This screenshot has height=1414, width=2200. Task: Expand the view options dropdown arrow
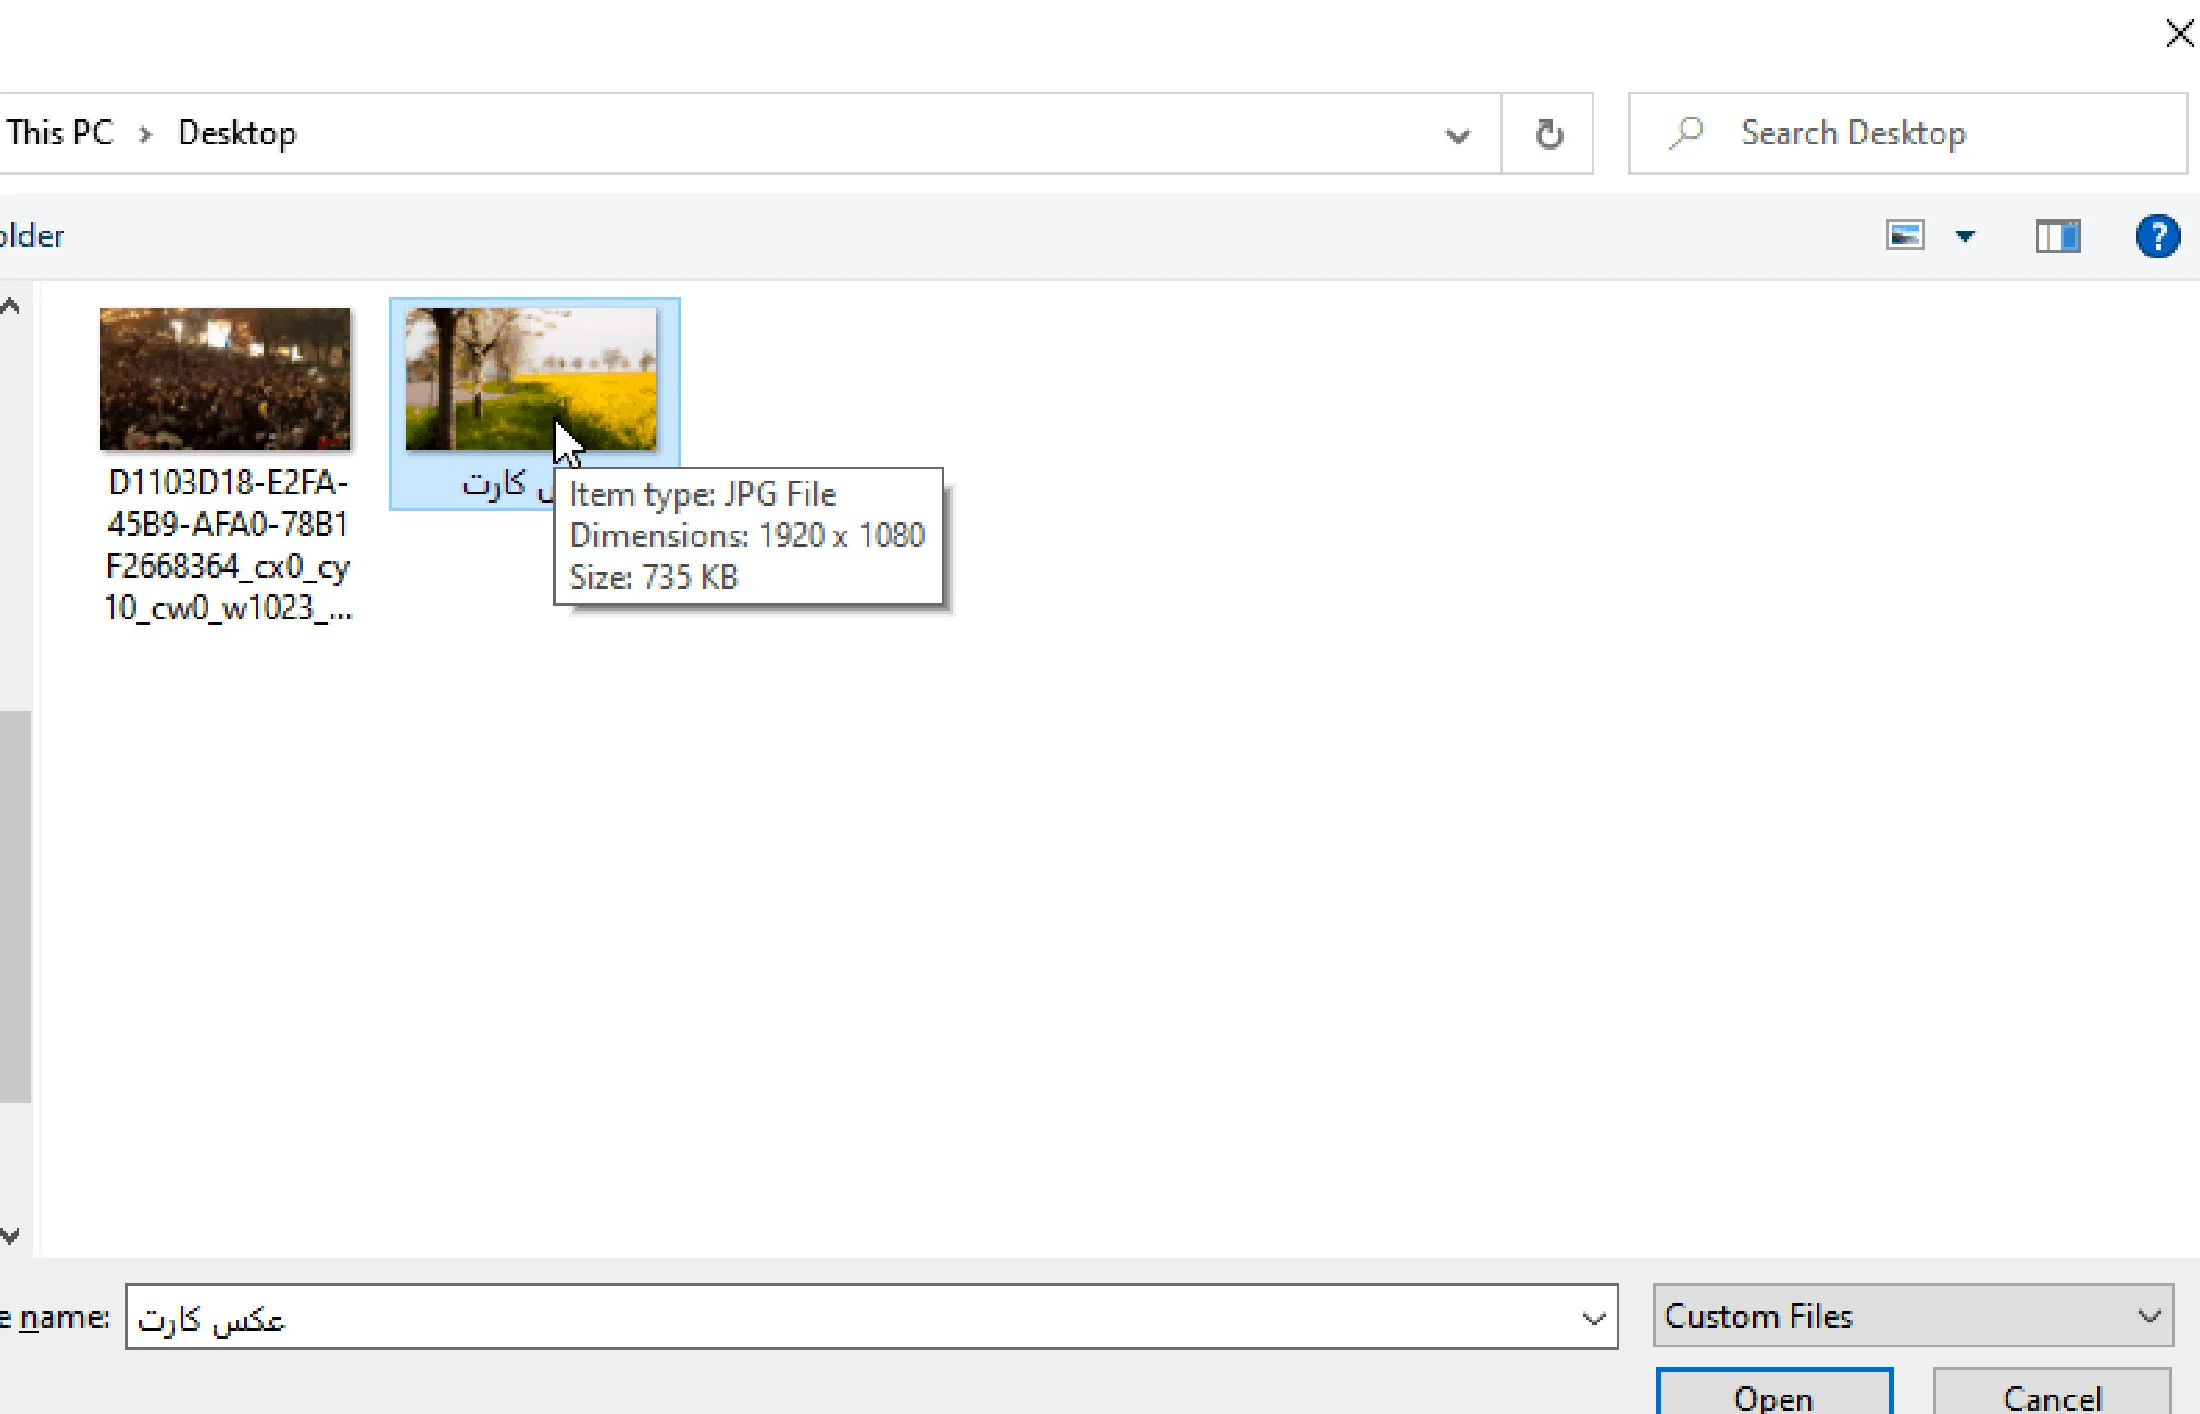(1965, 237)
